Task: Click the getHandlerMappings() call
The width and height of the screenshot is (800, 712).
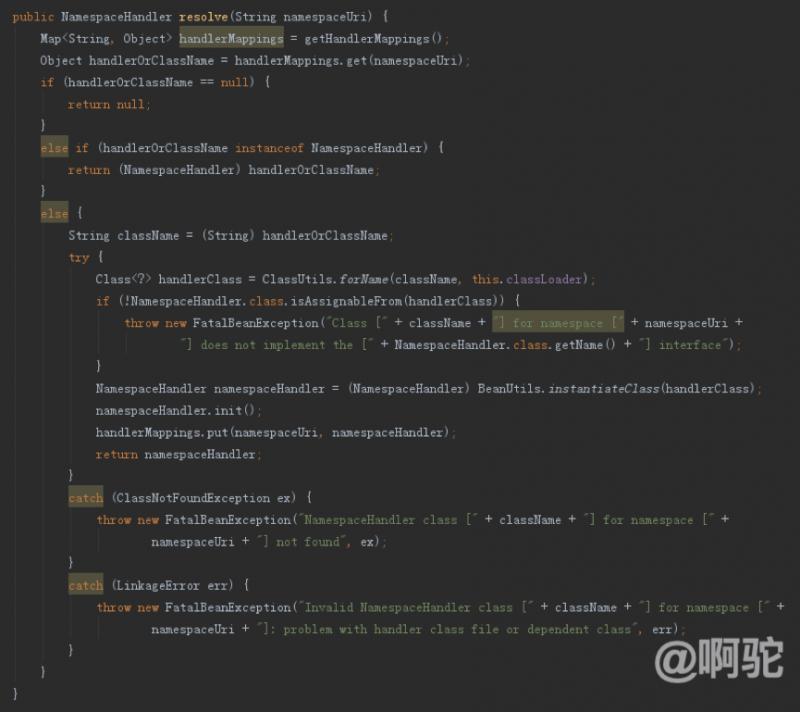Action: [373, 39]
